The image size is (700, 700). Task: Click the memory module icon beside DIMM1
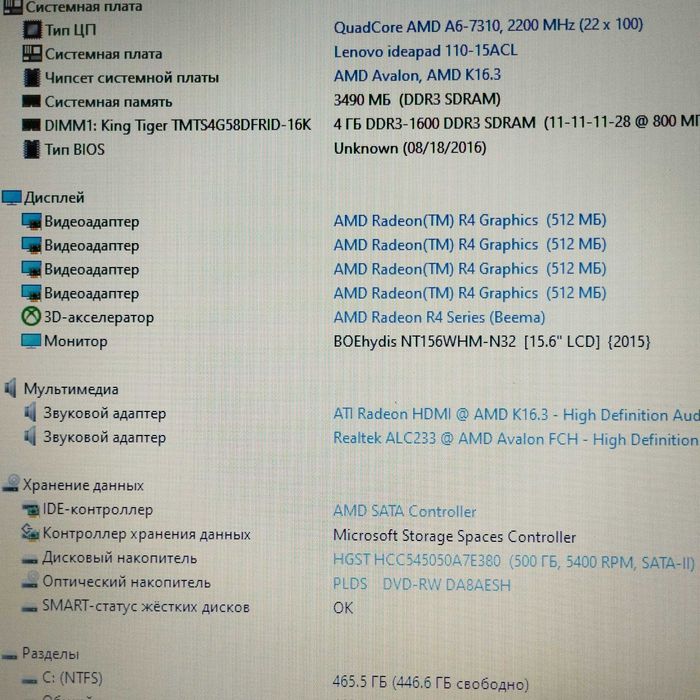tap(31, 125)
